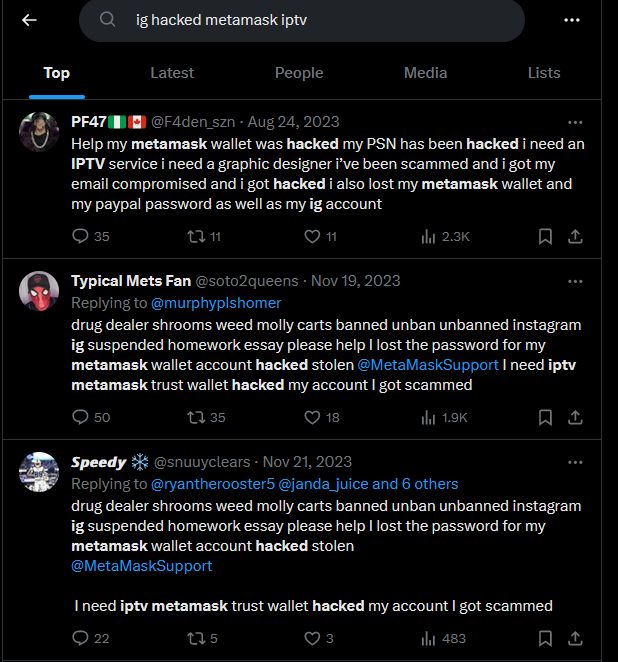Open search options three-dot menu
This screenshot has width=618, height=662.
pyautogui.click(x=572, y=20)
